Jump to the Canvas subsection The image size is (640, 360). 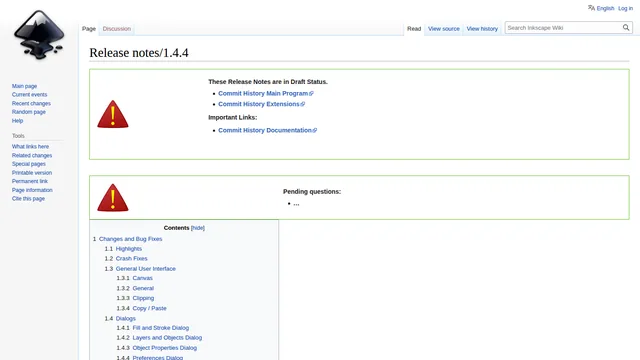click(x=142, y=278)
